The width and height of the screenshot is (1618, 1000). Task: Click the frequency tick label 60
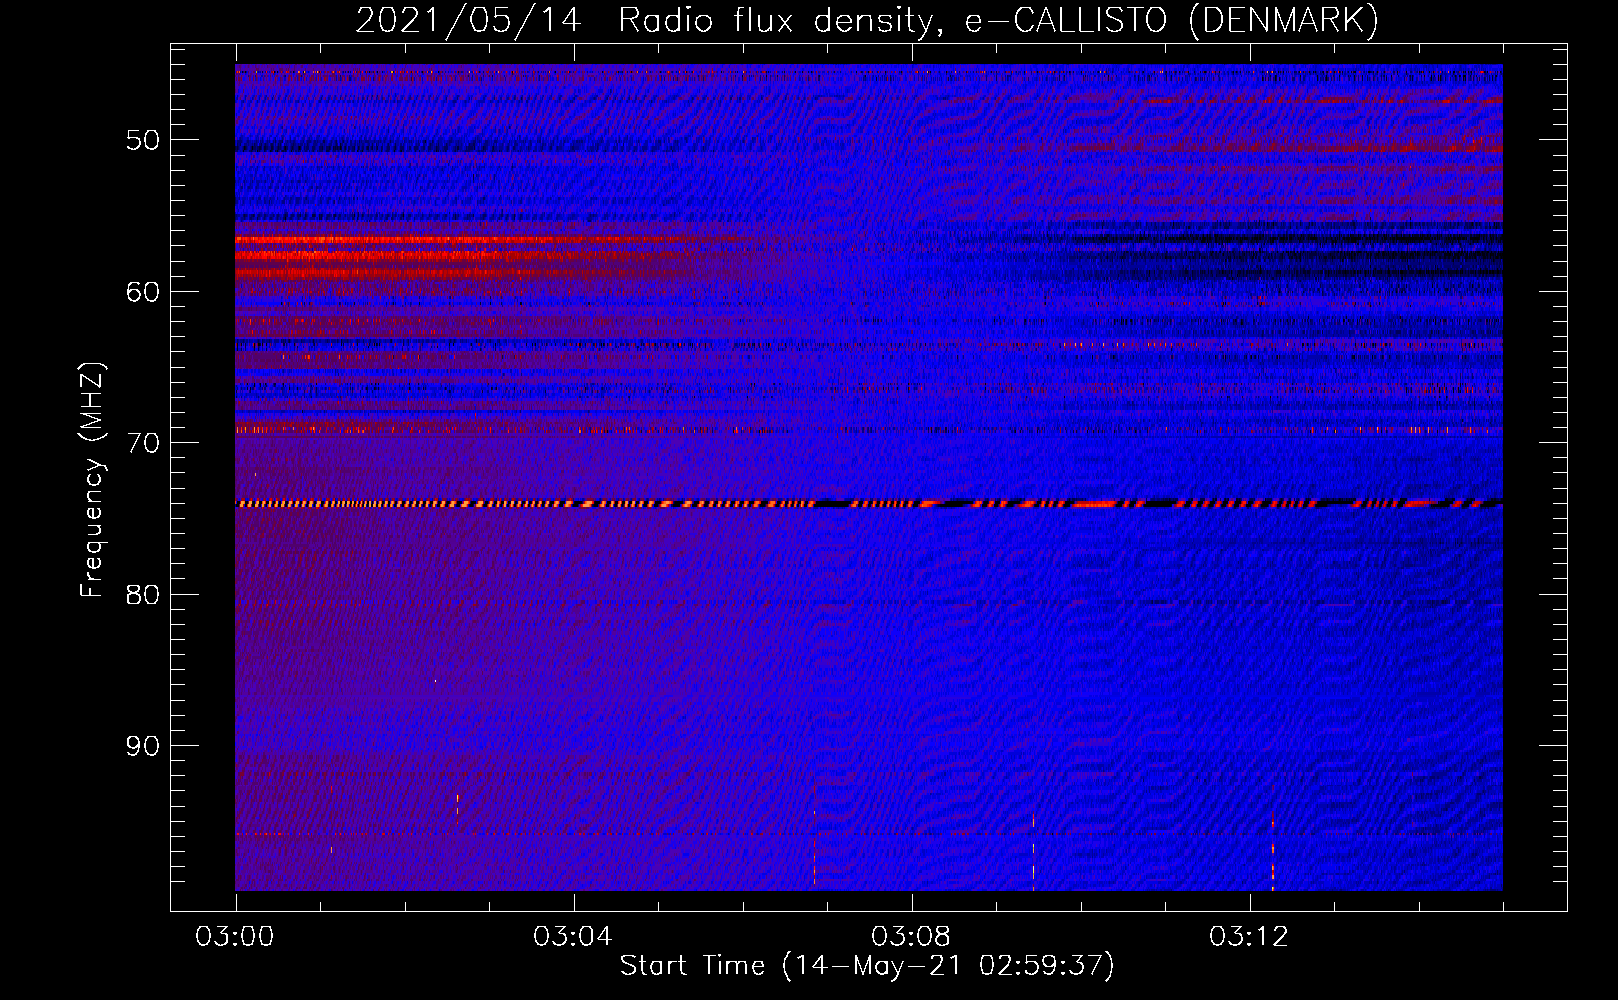pos(143,292)
